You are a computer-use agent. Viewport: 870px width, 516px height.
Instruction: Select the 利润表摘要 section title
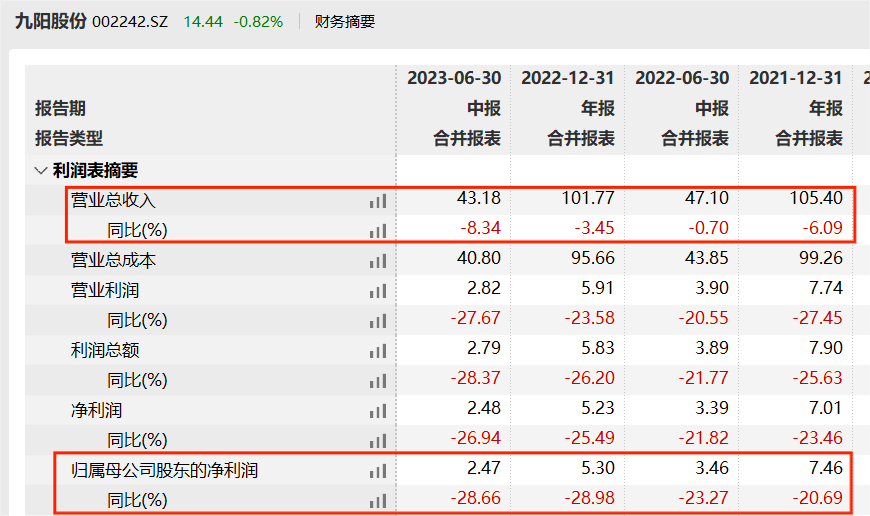[95, 170]
